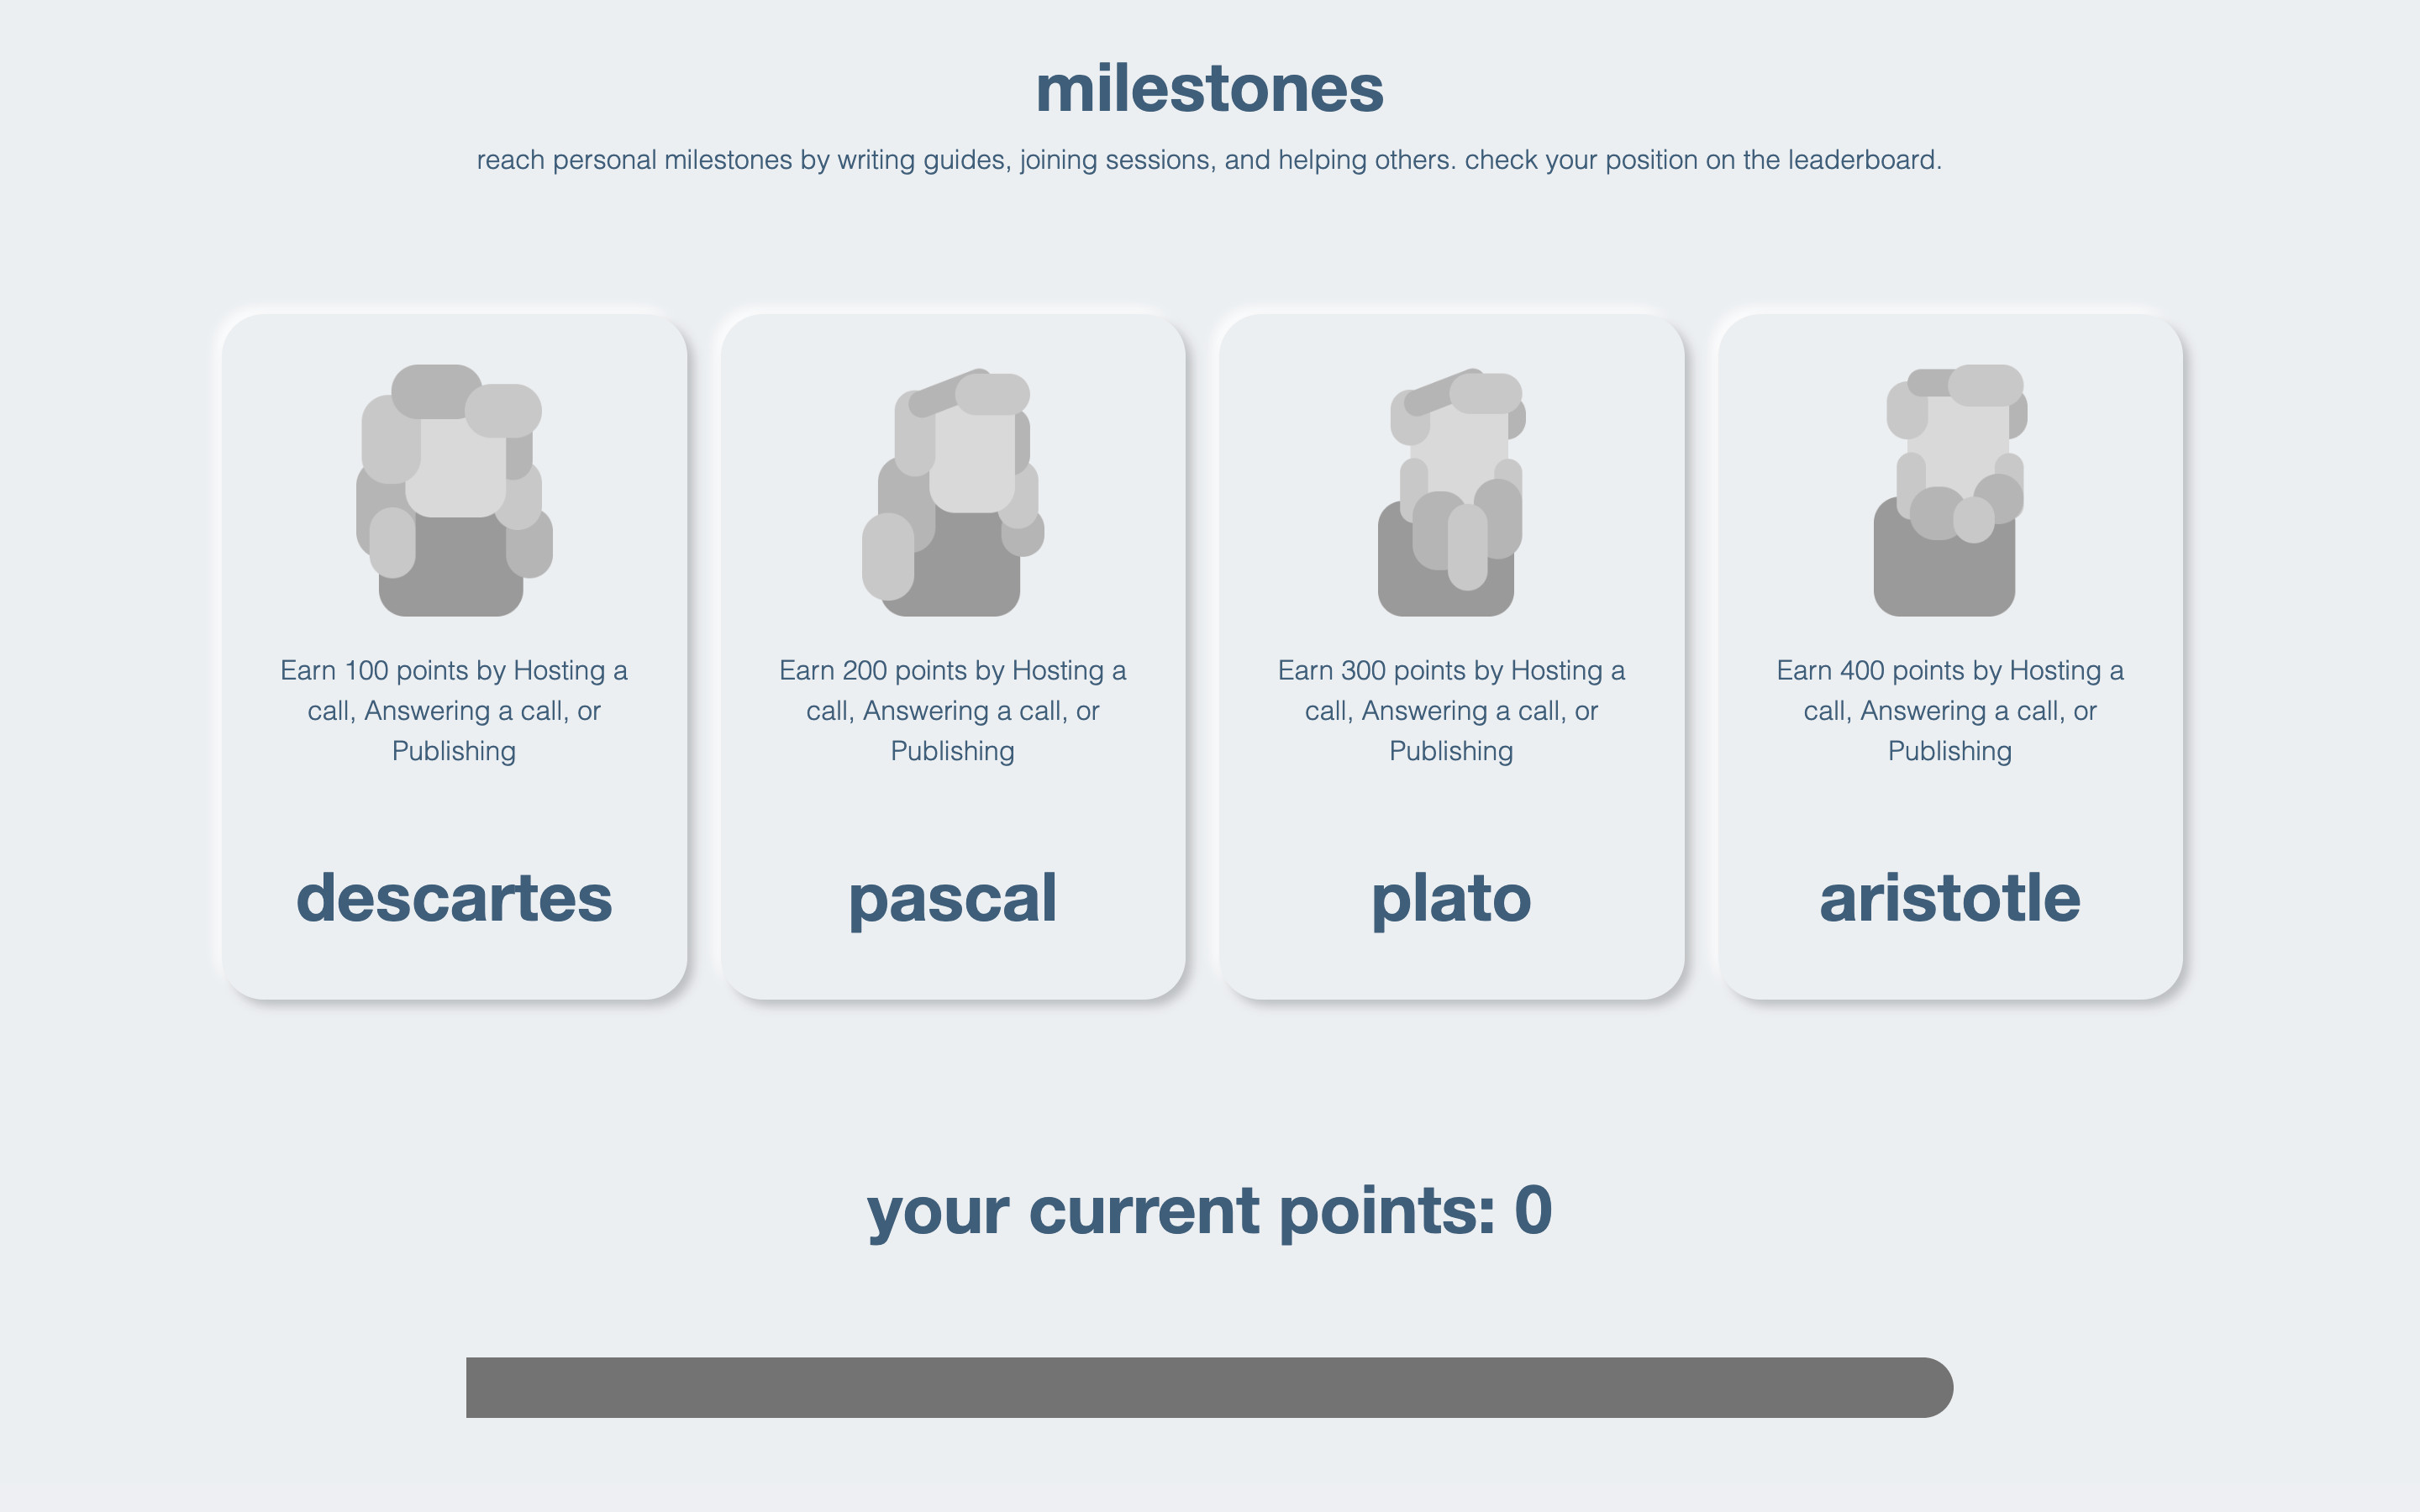Click the leaderboard subtitle sentence
This screenshot has height=1512, width=2420.
[x=1209, y=160]
